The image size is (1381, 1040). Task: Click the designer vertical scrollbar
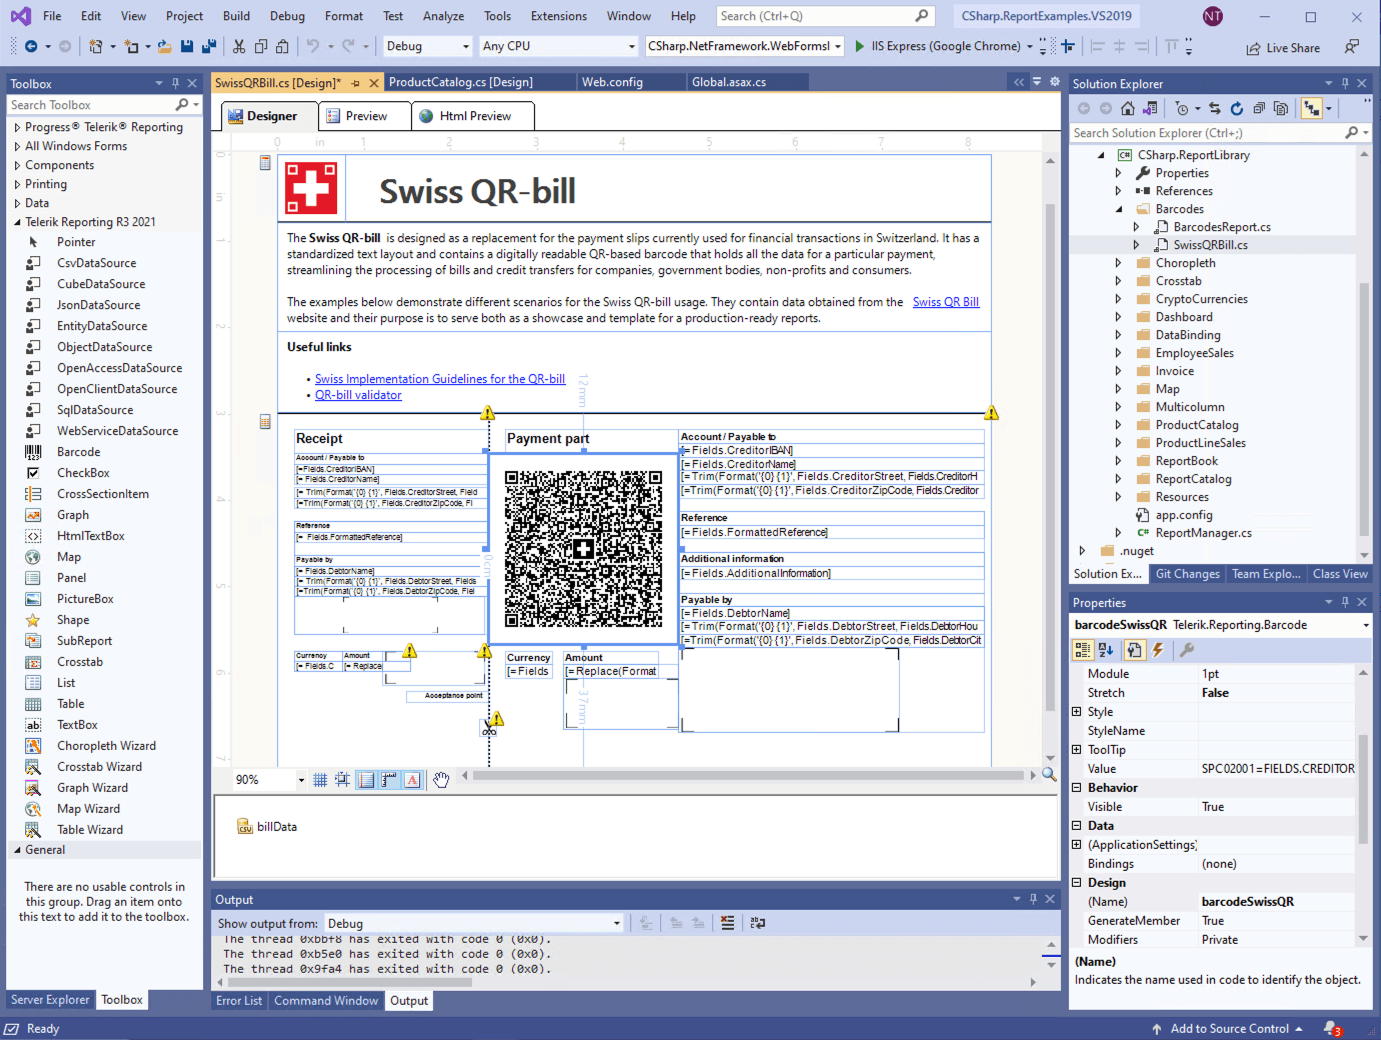pyautogui.click(x=1050, y=458)
